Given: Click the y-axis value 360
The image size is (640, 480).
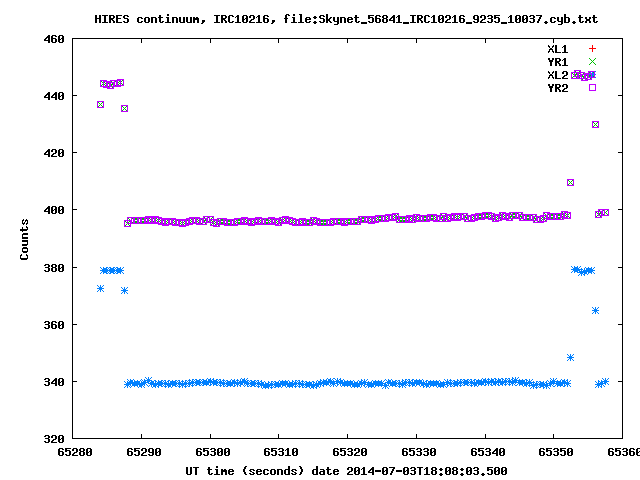Looking at the screenshot, I should (x=54, y=325).
